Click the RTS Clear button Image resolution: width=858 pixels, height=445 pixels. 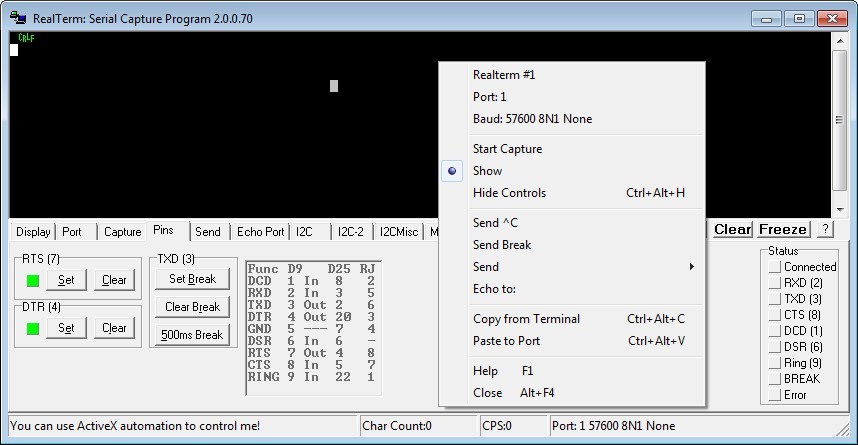click(x=114, y=280)
